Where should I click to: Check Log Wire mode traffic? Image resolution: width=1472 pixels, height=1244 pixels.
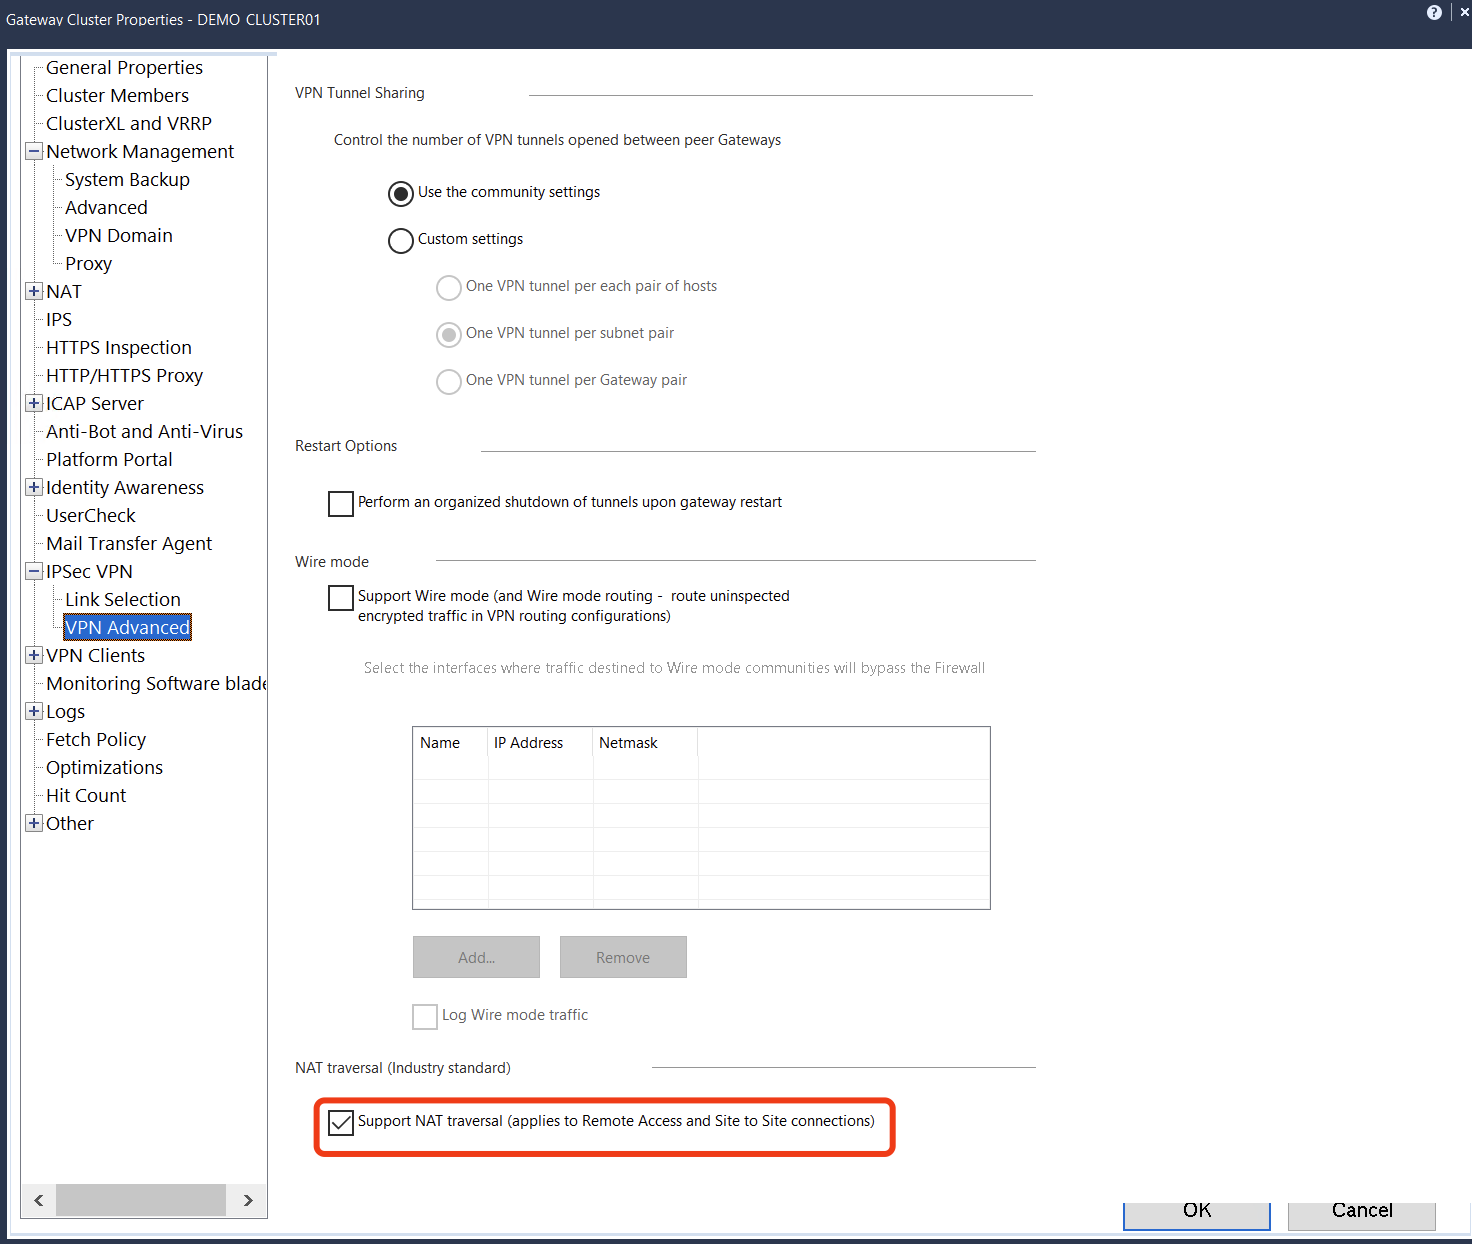pyautogui.click(x=424, y=1016)
